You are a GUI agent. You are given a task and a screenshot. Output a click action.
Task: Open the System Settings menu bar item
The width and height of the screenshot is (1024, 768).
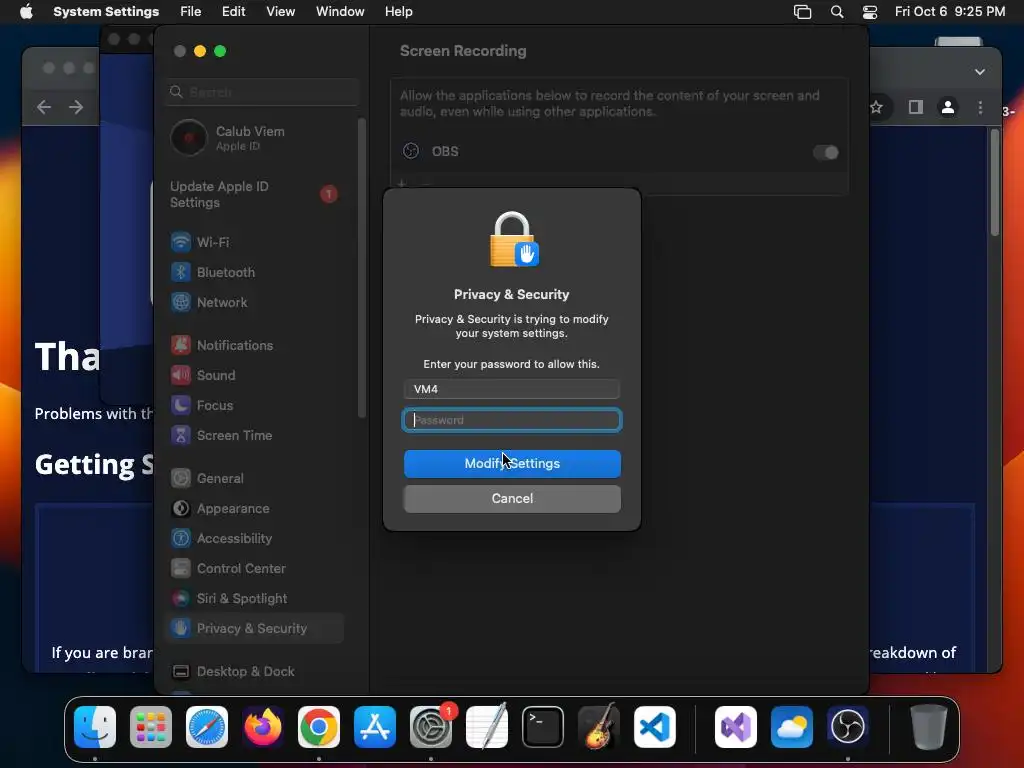106,12
